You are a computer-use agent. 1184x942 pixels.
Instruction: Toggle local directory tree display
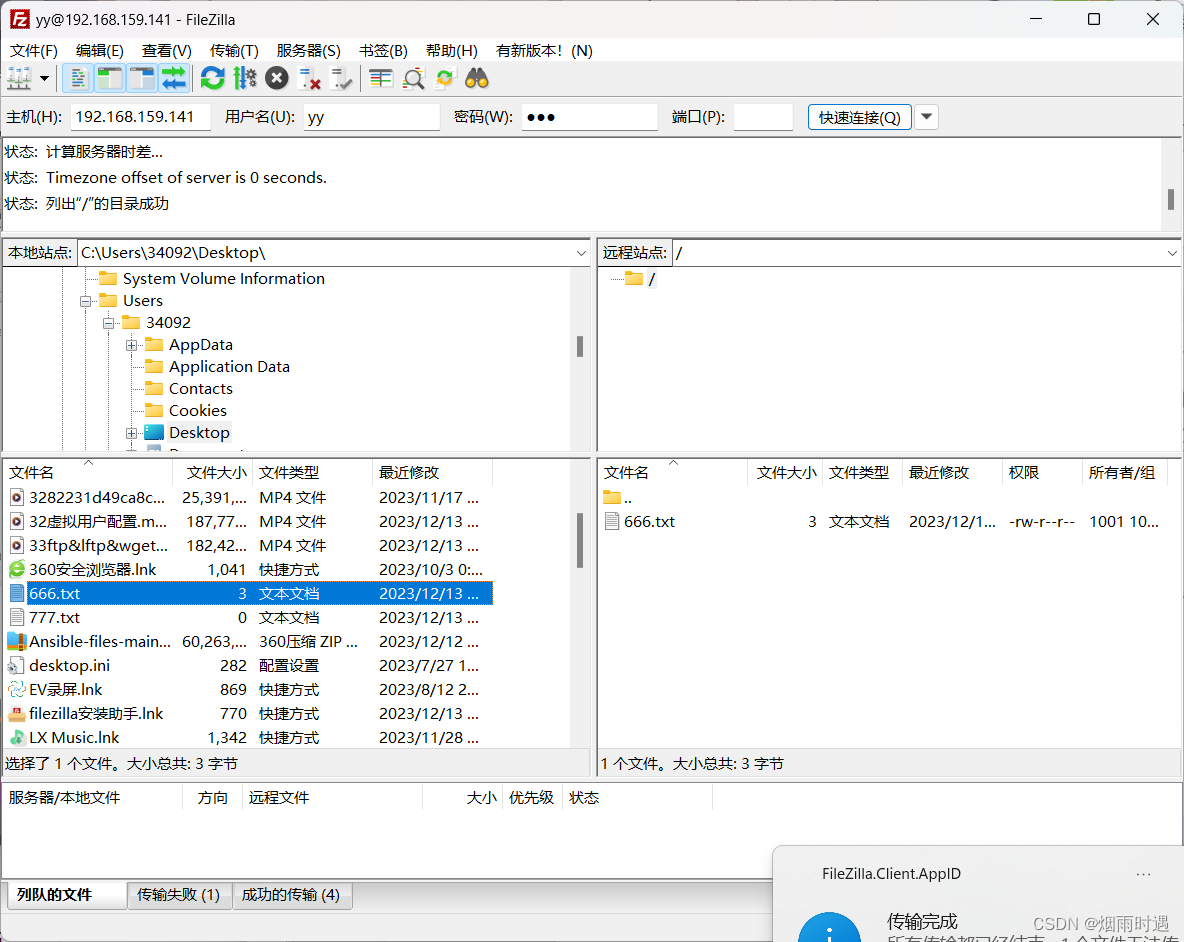tap(109, 78)
